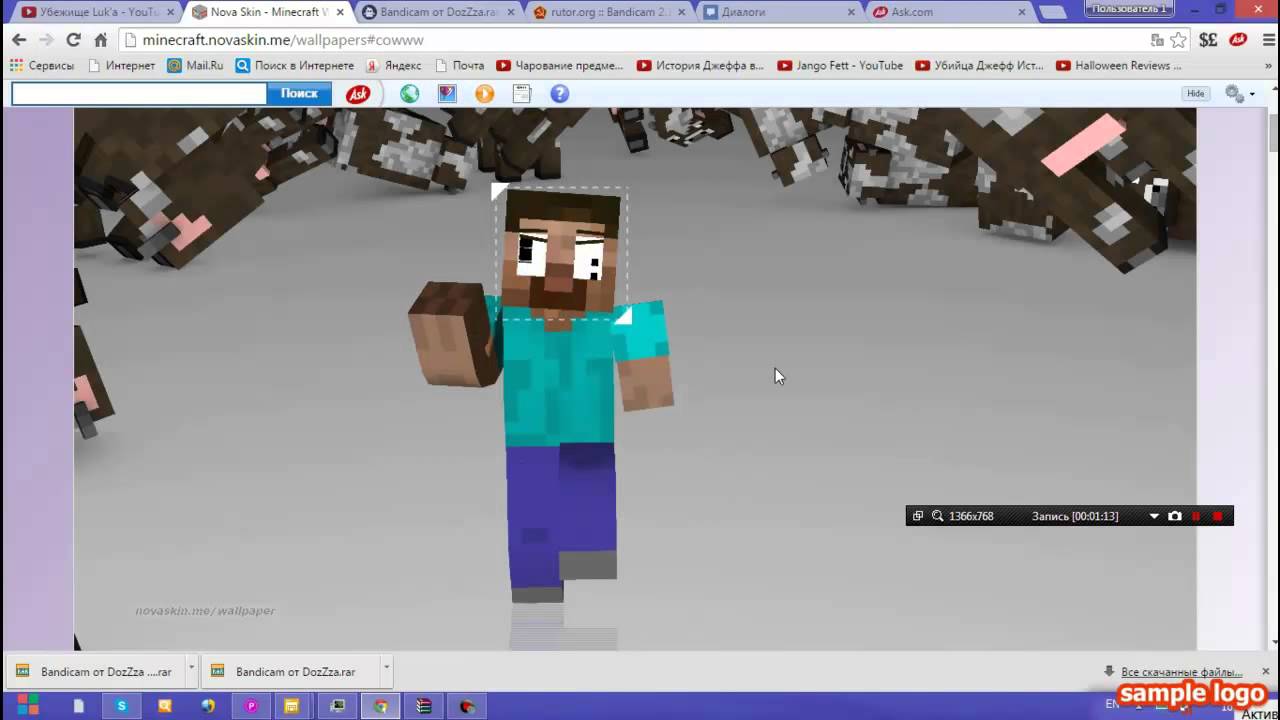1280x720 pixels.
Task: Open Сервисы apps shortcut in bookmarks bar
Action: (42, 65)
